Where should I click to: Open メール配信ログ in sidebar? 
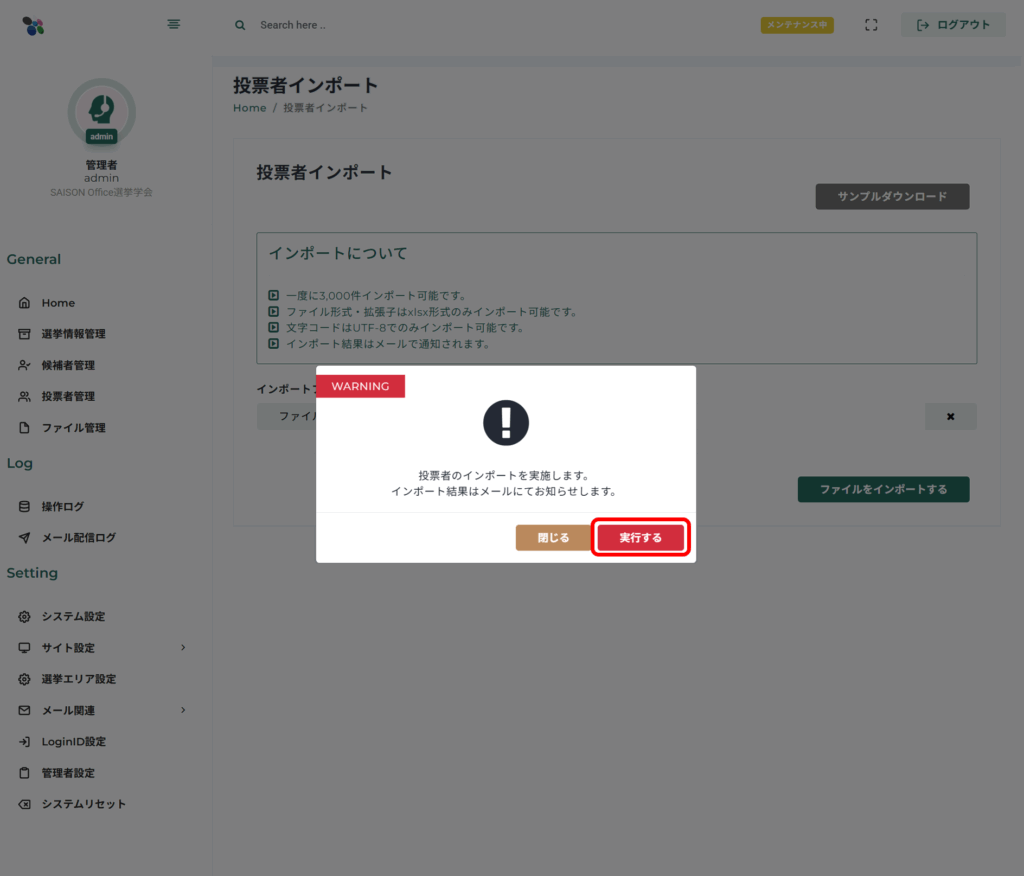[x=78, y=538]
